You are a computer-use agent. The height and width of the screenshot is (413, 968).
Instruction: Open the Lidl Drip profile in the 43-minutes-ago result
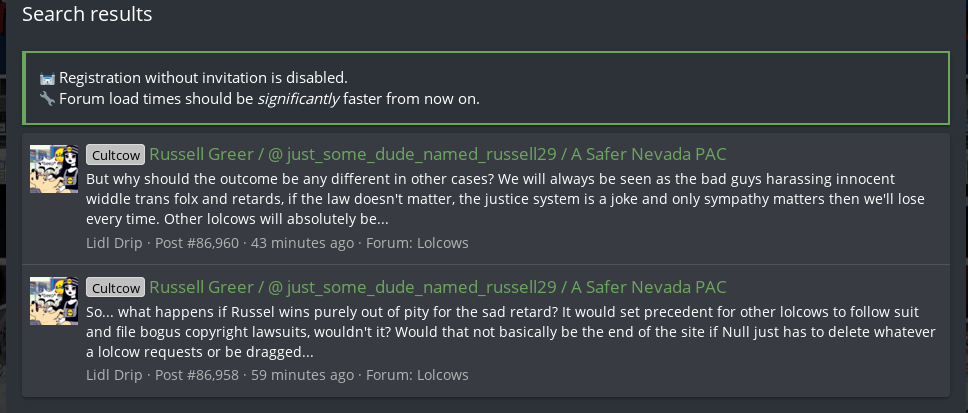click(x=115, y=243)
